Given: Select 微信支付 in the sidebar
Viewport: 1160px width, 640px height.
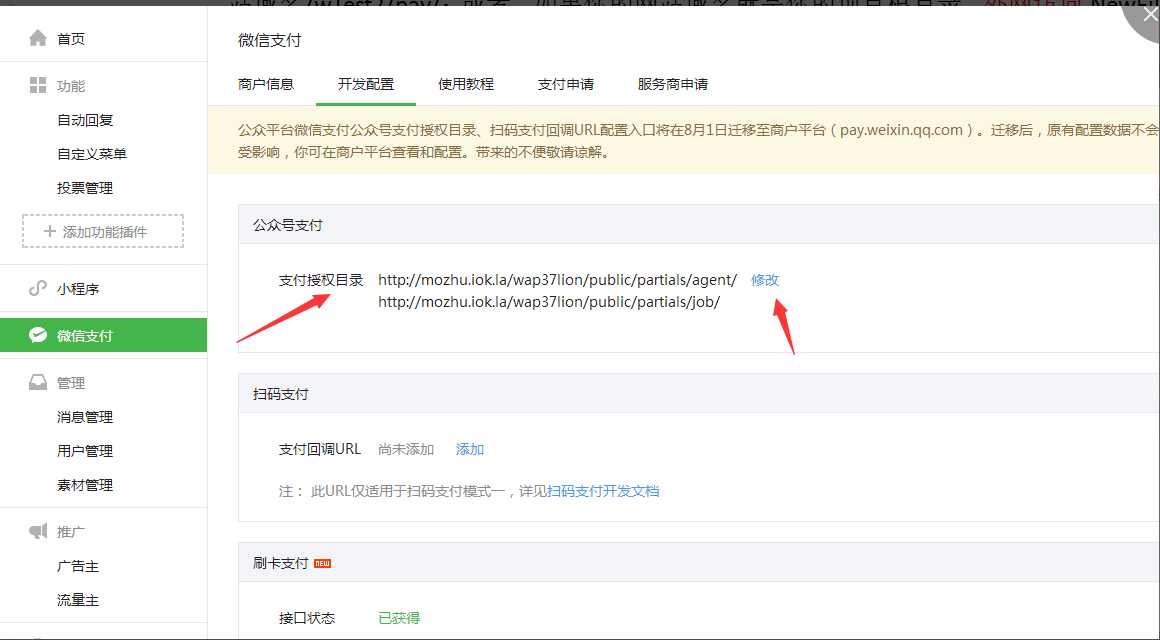Looking at the screenshot, I should point(104,335).
